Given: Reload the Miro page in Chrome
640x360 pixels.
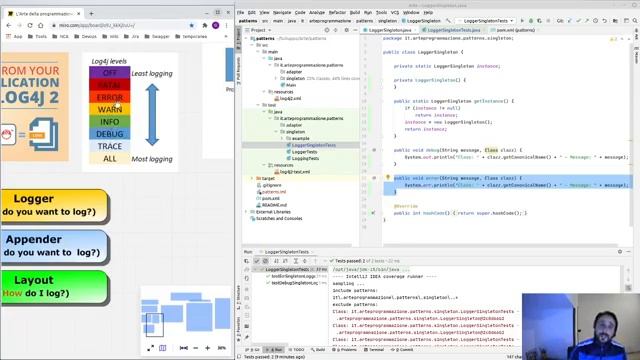Looking at the screenshot, I should pyautogui.click(x=30, y=25).
